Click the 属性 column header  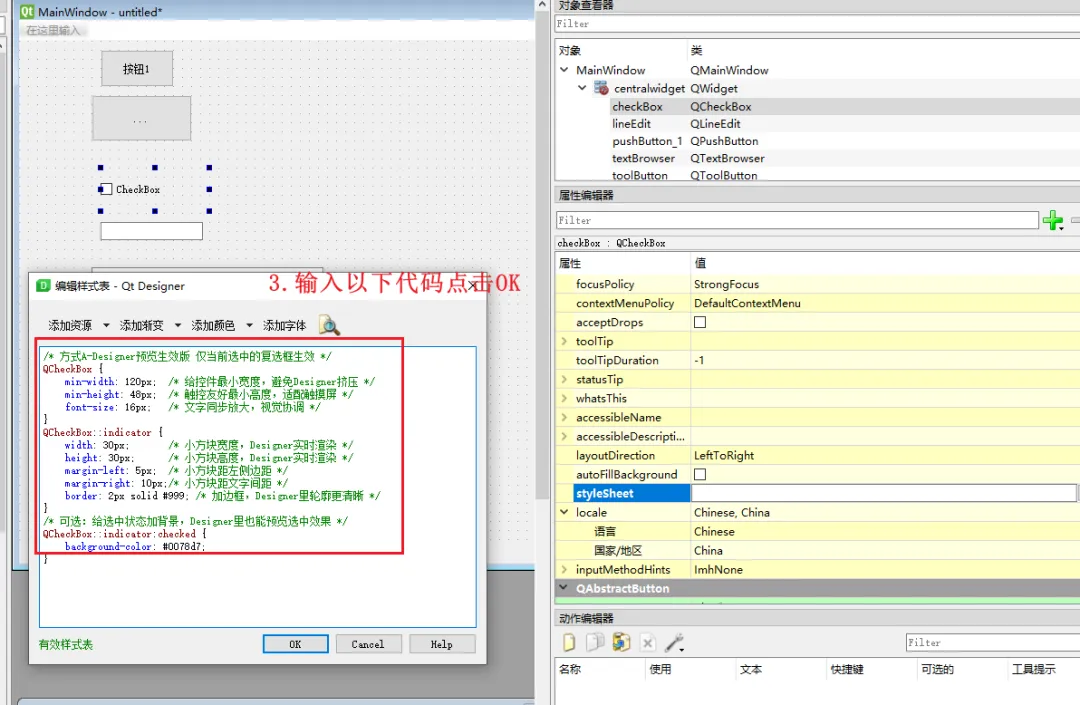click(x=570, y=263)
